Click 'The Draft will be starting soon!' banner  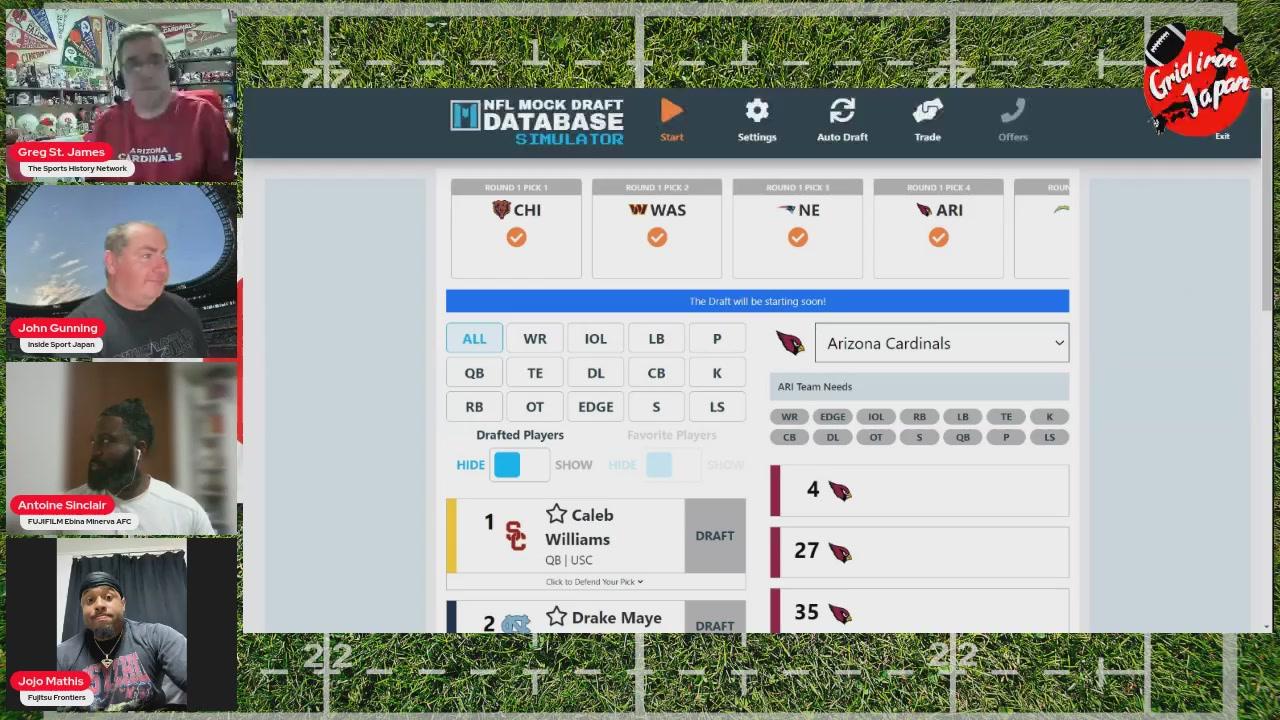[757, 301]
